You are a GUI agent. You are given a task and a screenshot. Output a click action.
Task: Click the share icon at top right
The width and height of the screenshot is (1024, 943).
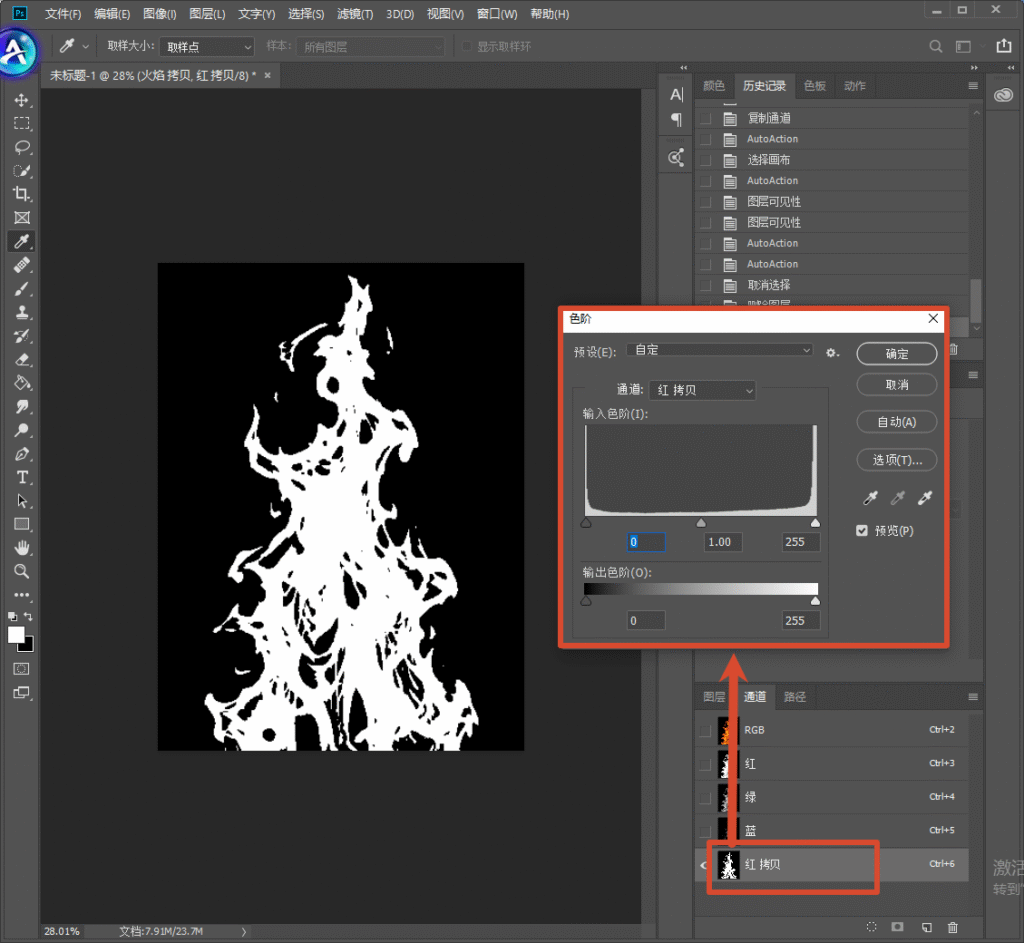click(x=1004, y=46)
